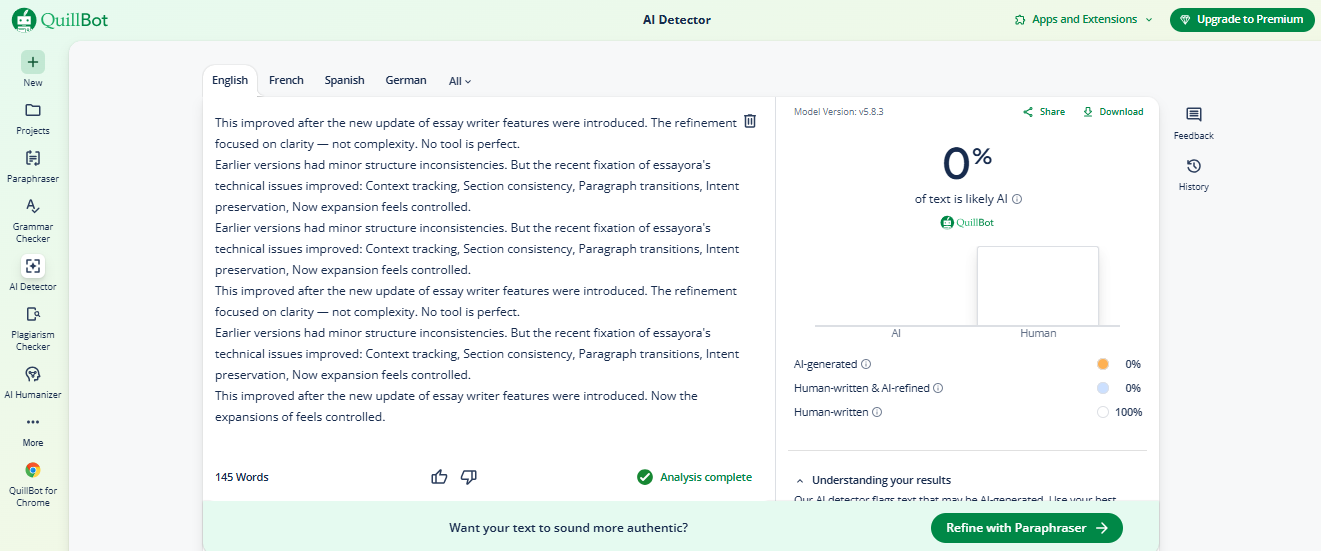Click info icon beside Human-written & AI-refined
This screenshot has height=551, width=1321.
pyautogui.click(x=938, y=388)
